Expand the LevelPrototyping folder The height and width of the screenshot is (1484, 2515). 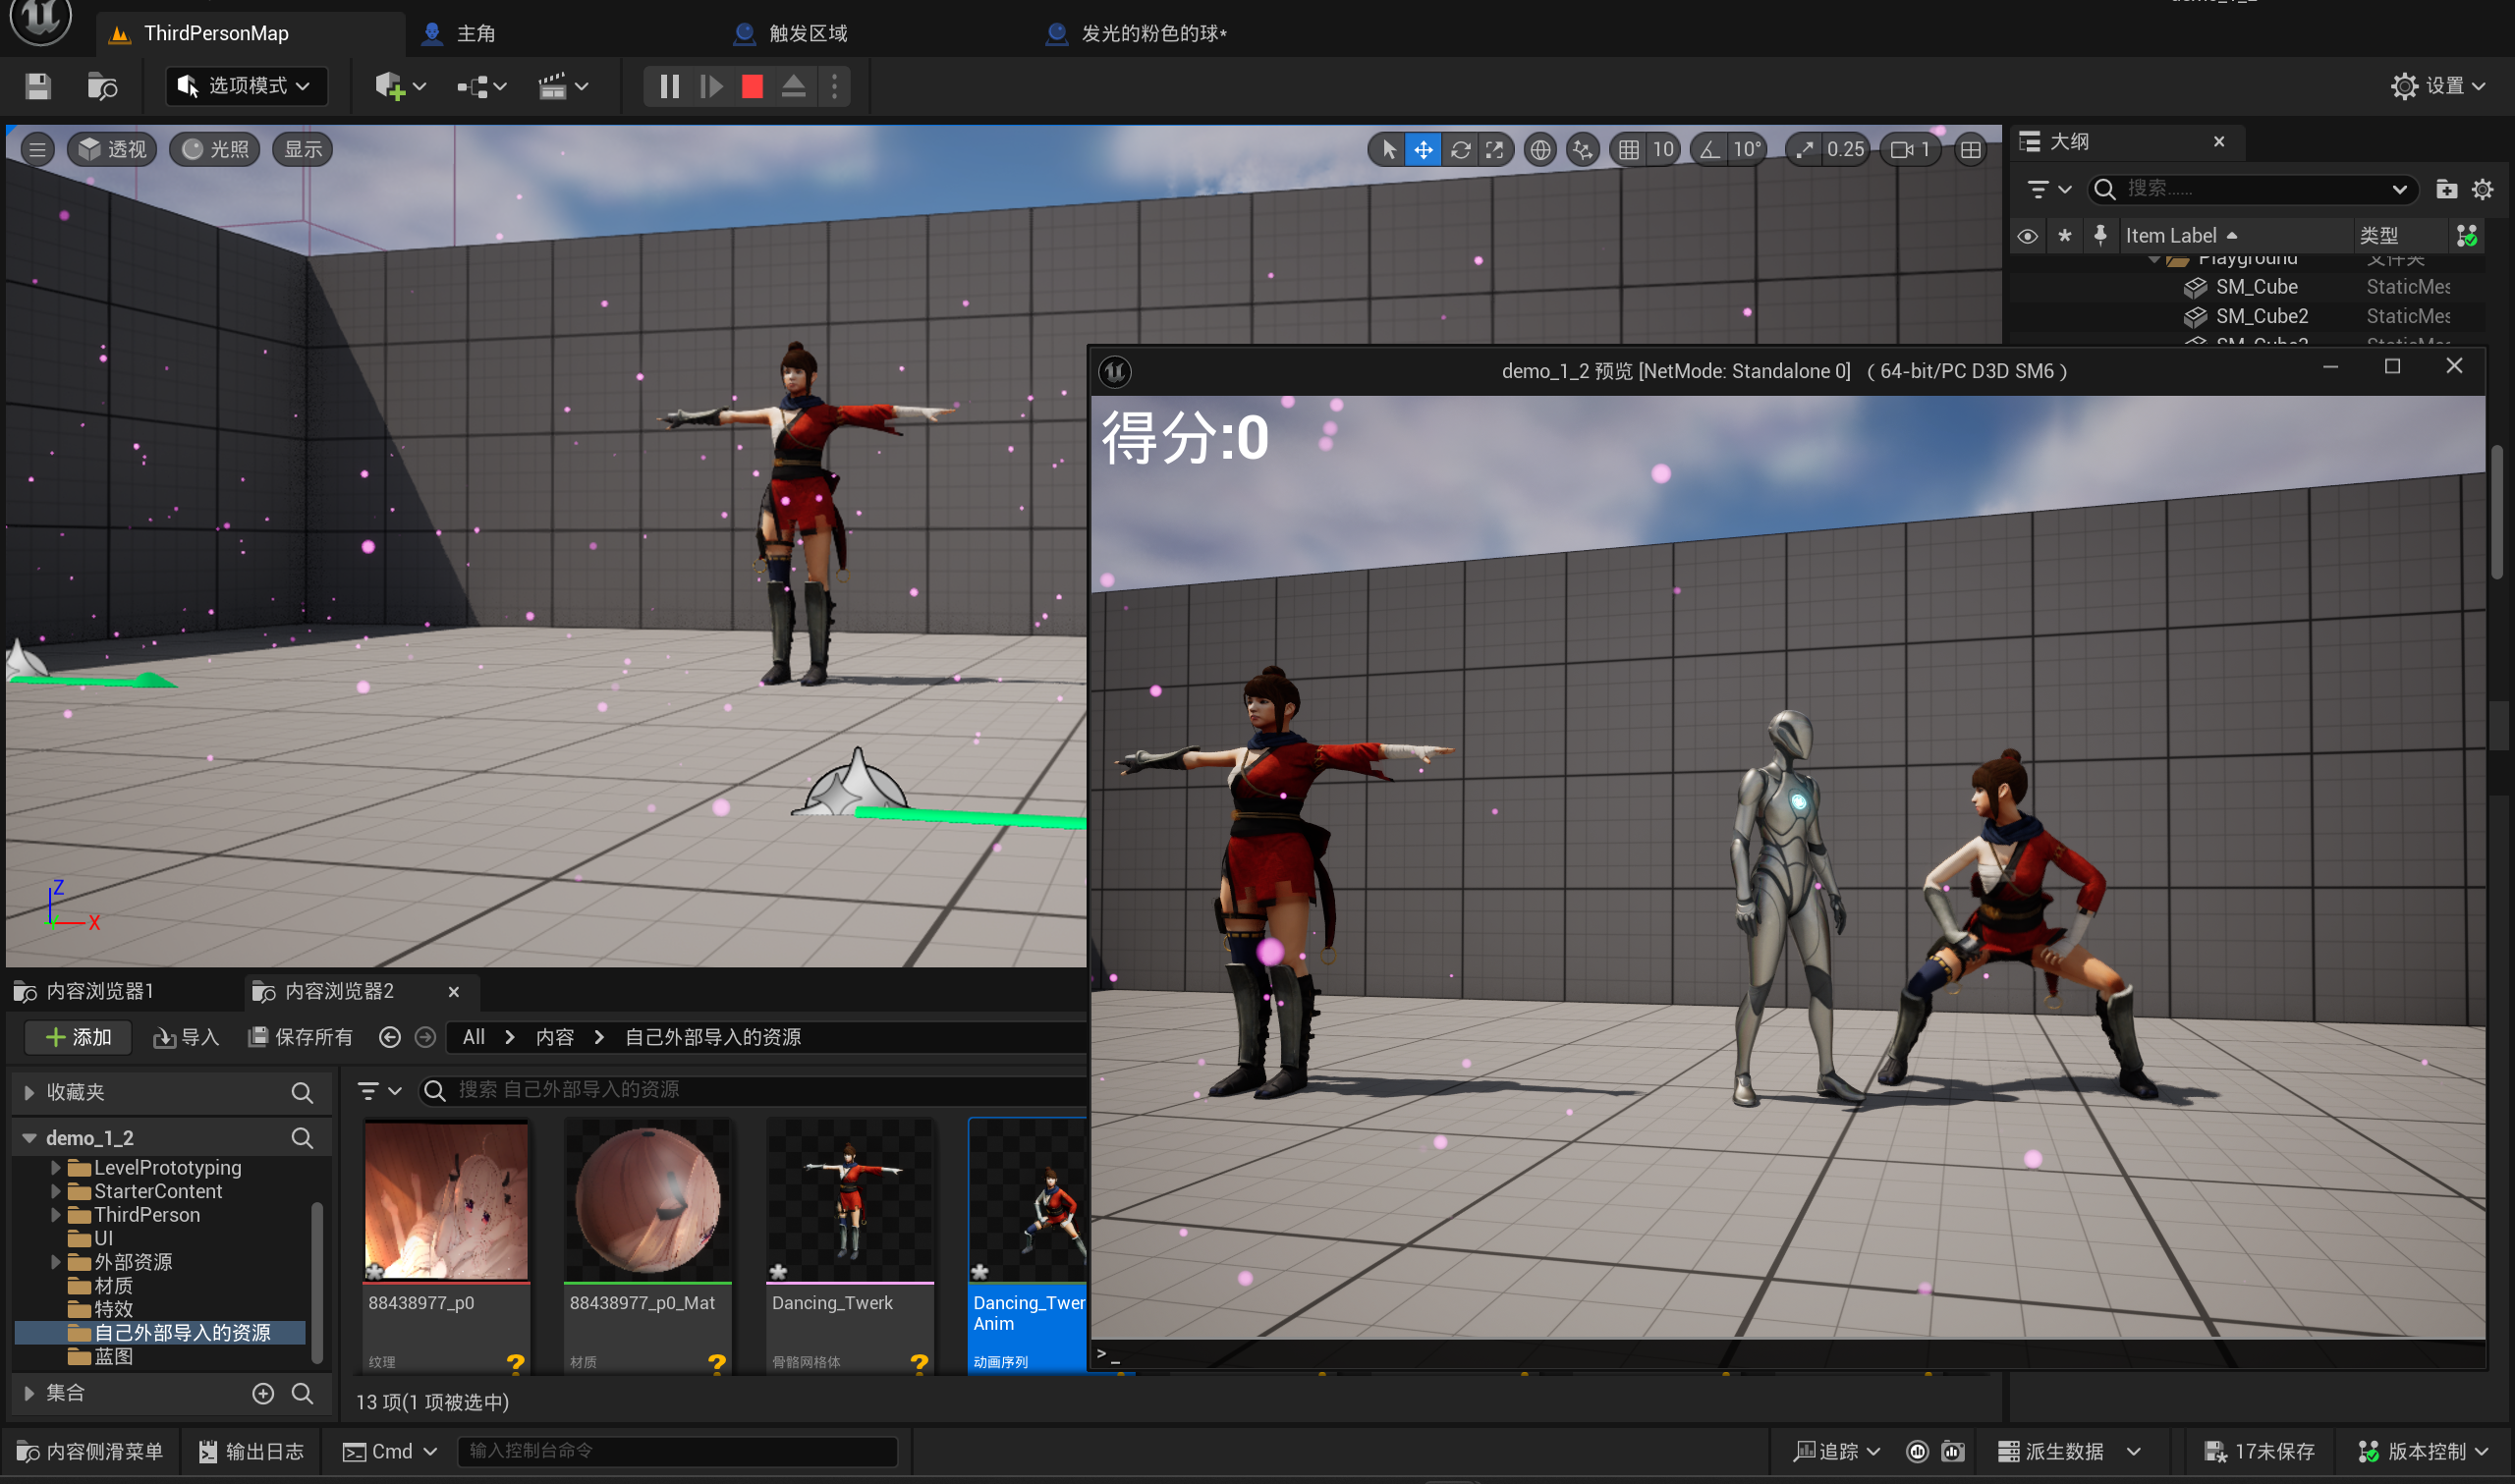pos(56,1167)
